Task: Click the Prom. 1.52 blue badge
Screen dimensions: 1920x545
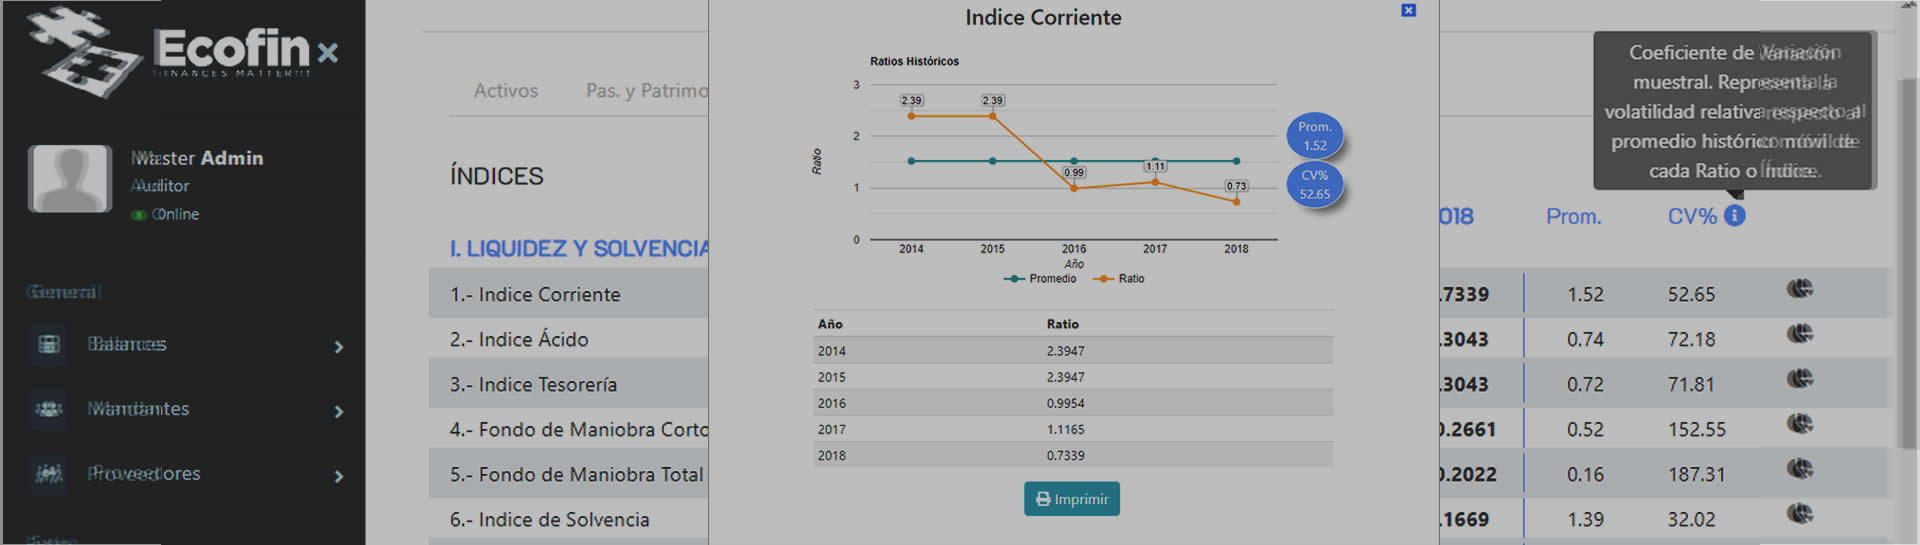Action: coord(1314,136)
